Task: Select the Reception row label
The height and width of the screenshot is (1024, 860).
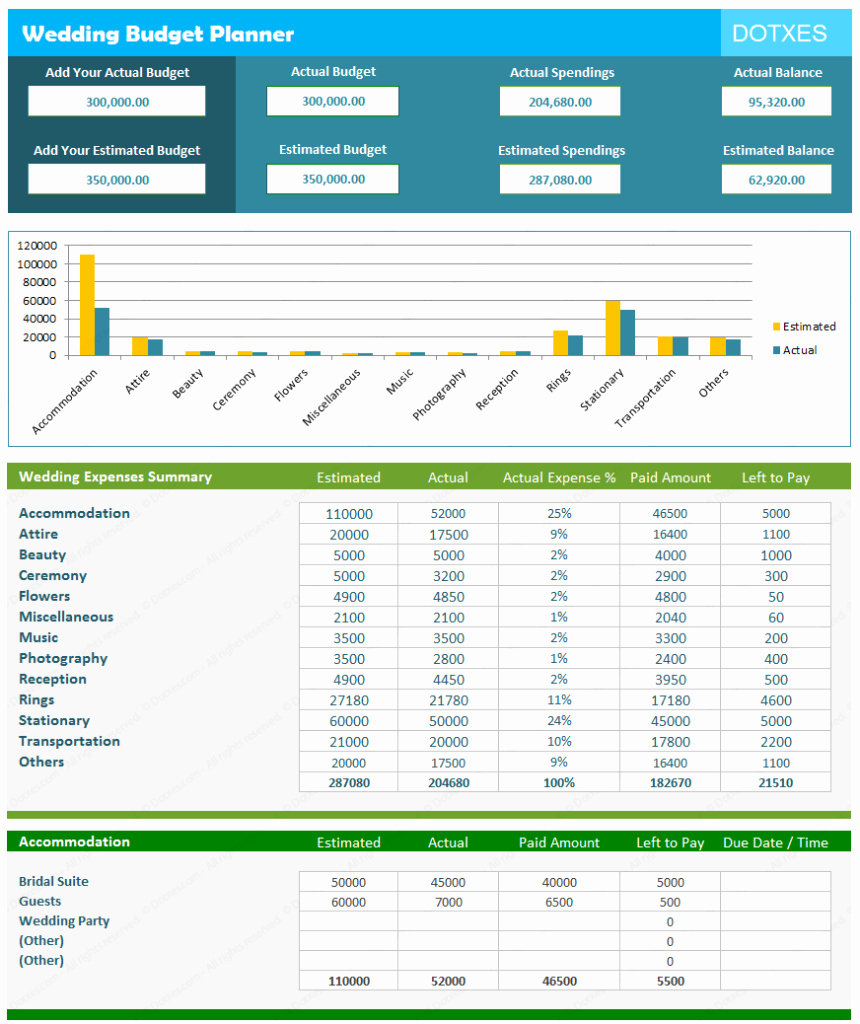Action: pyautogui.click(x=53, y=679)
